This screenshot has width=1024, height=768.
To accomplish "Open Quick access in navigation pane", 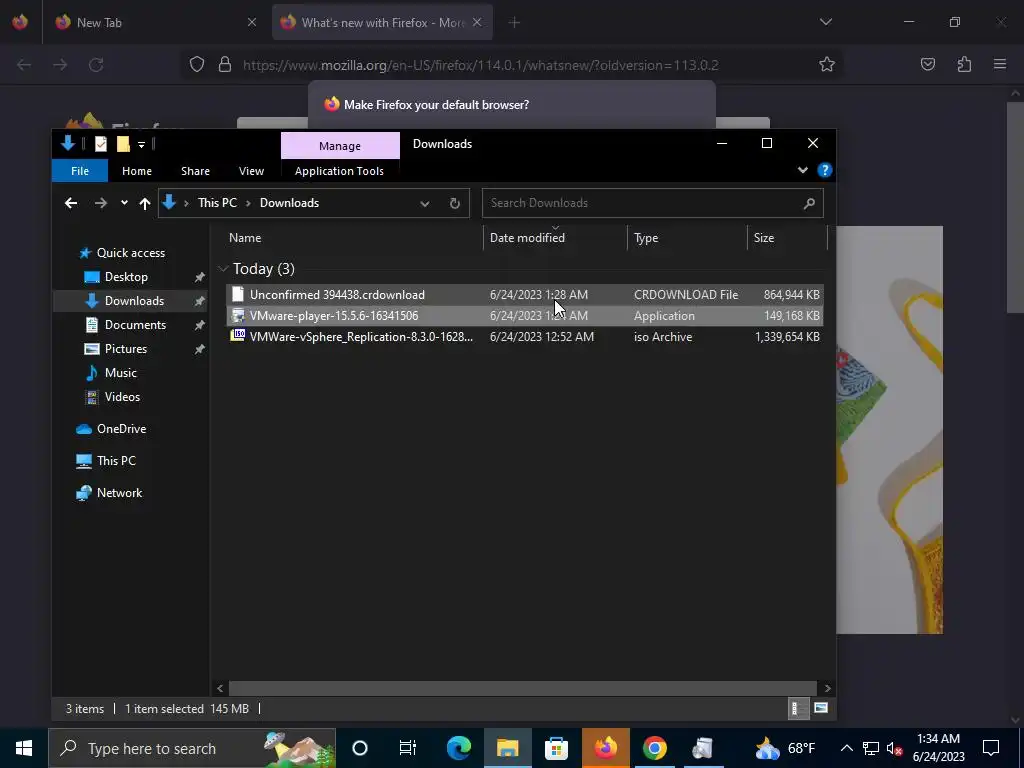I will point(131,253).
